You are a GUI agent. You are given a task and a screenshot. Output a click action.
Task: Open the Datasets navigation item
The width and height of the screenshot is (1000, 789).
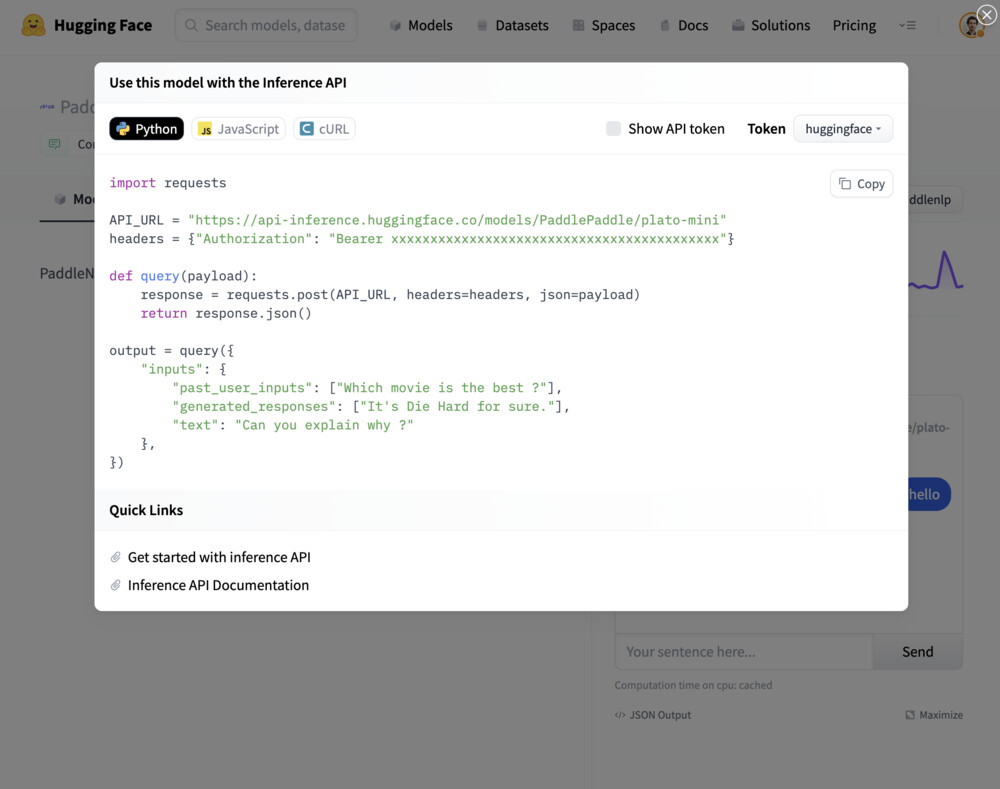tap(512, 25)
